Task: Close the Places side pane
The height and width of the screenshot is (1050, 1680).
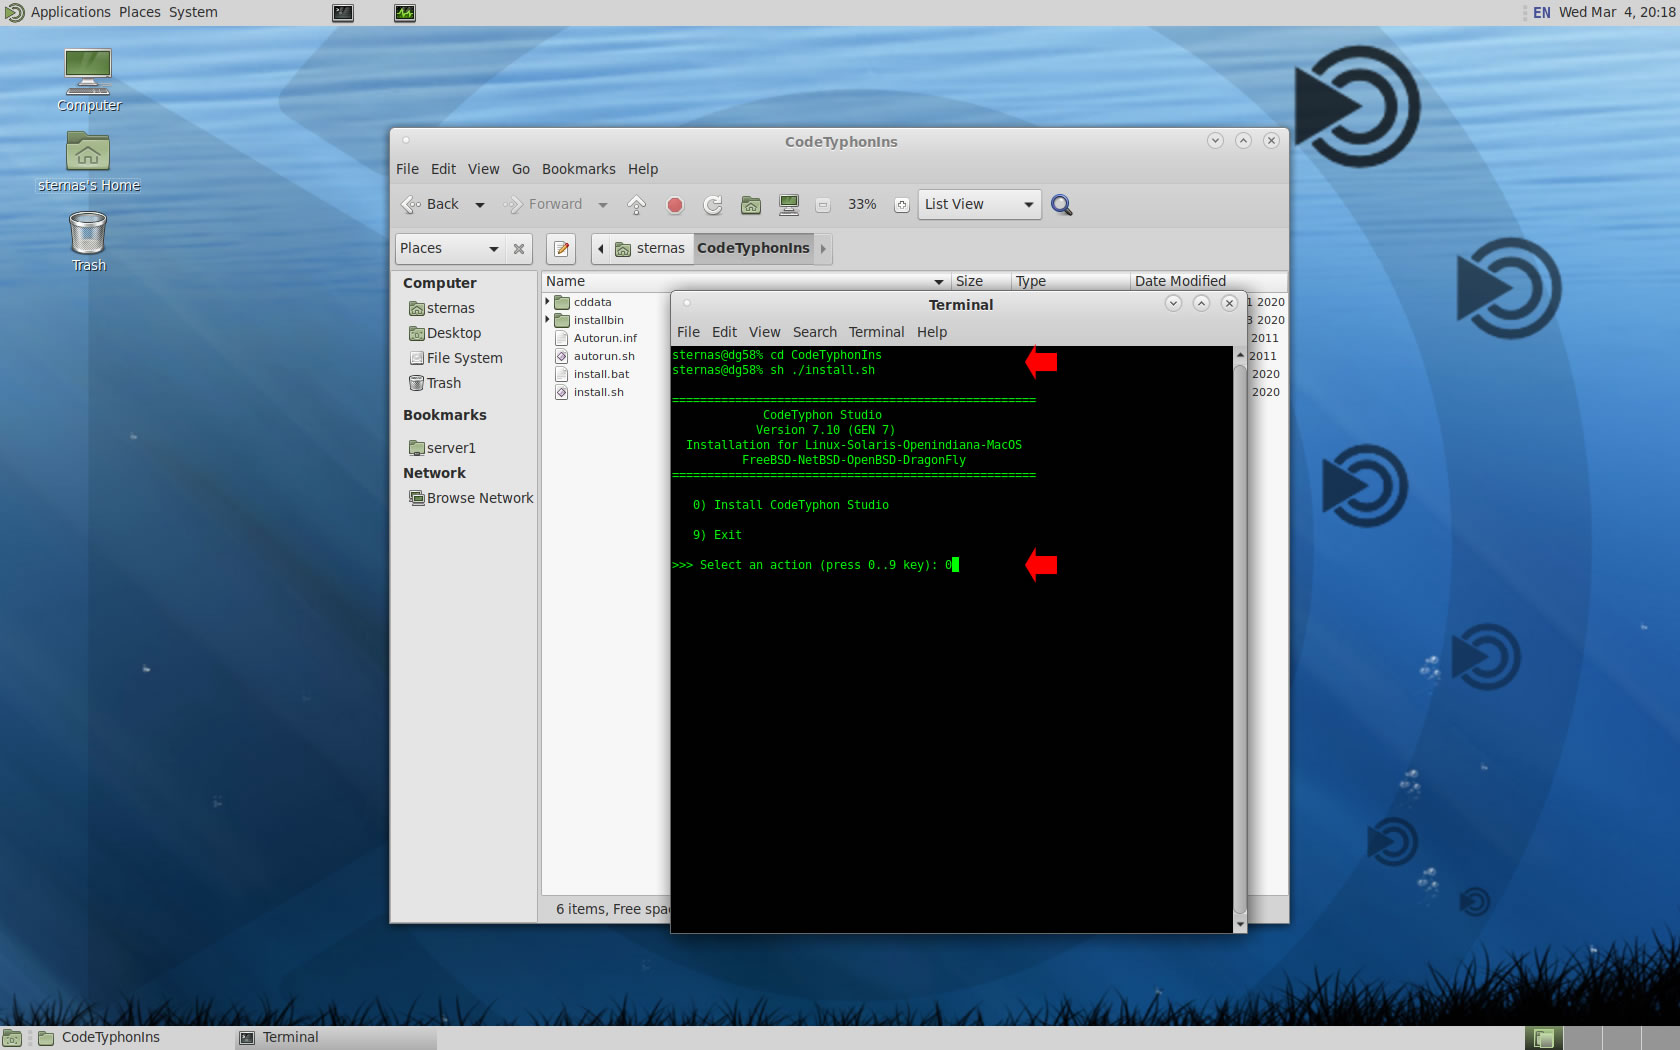Action: point(519,249)
